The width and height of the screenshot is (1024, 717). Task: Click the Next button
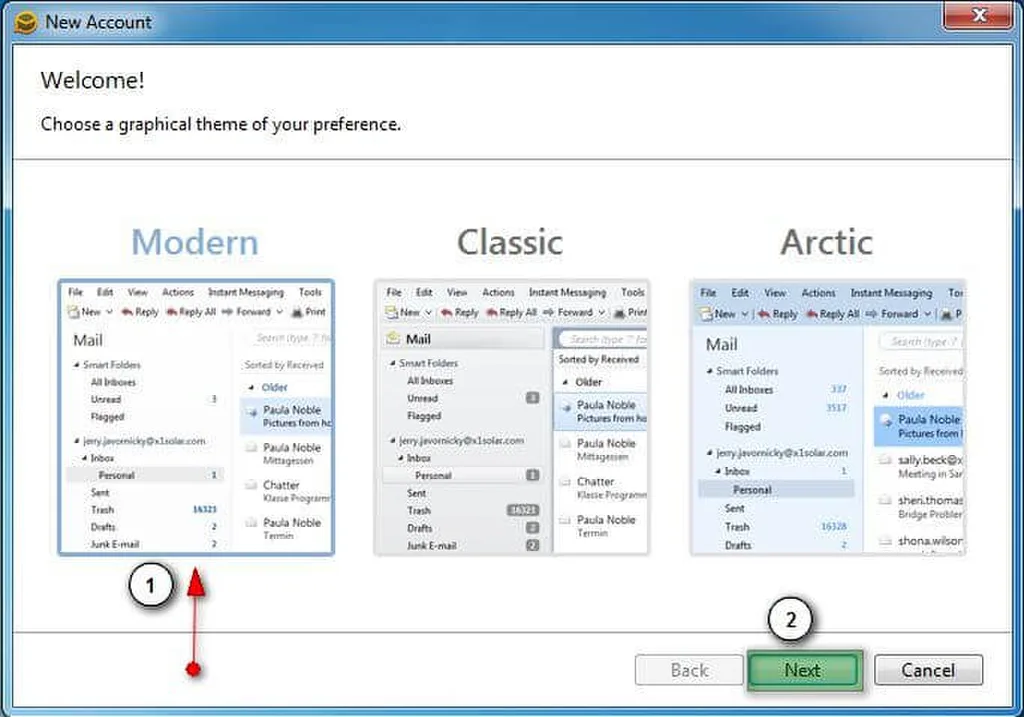803,670
